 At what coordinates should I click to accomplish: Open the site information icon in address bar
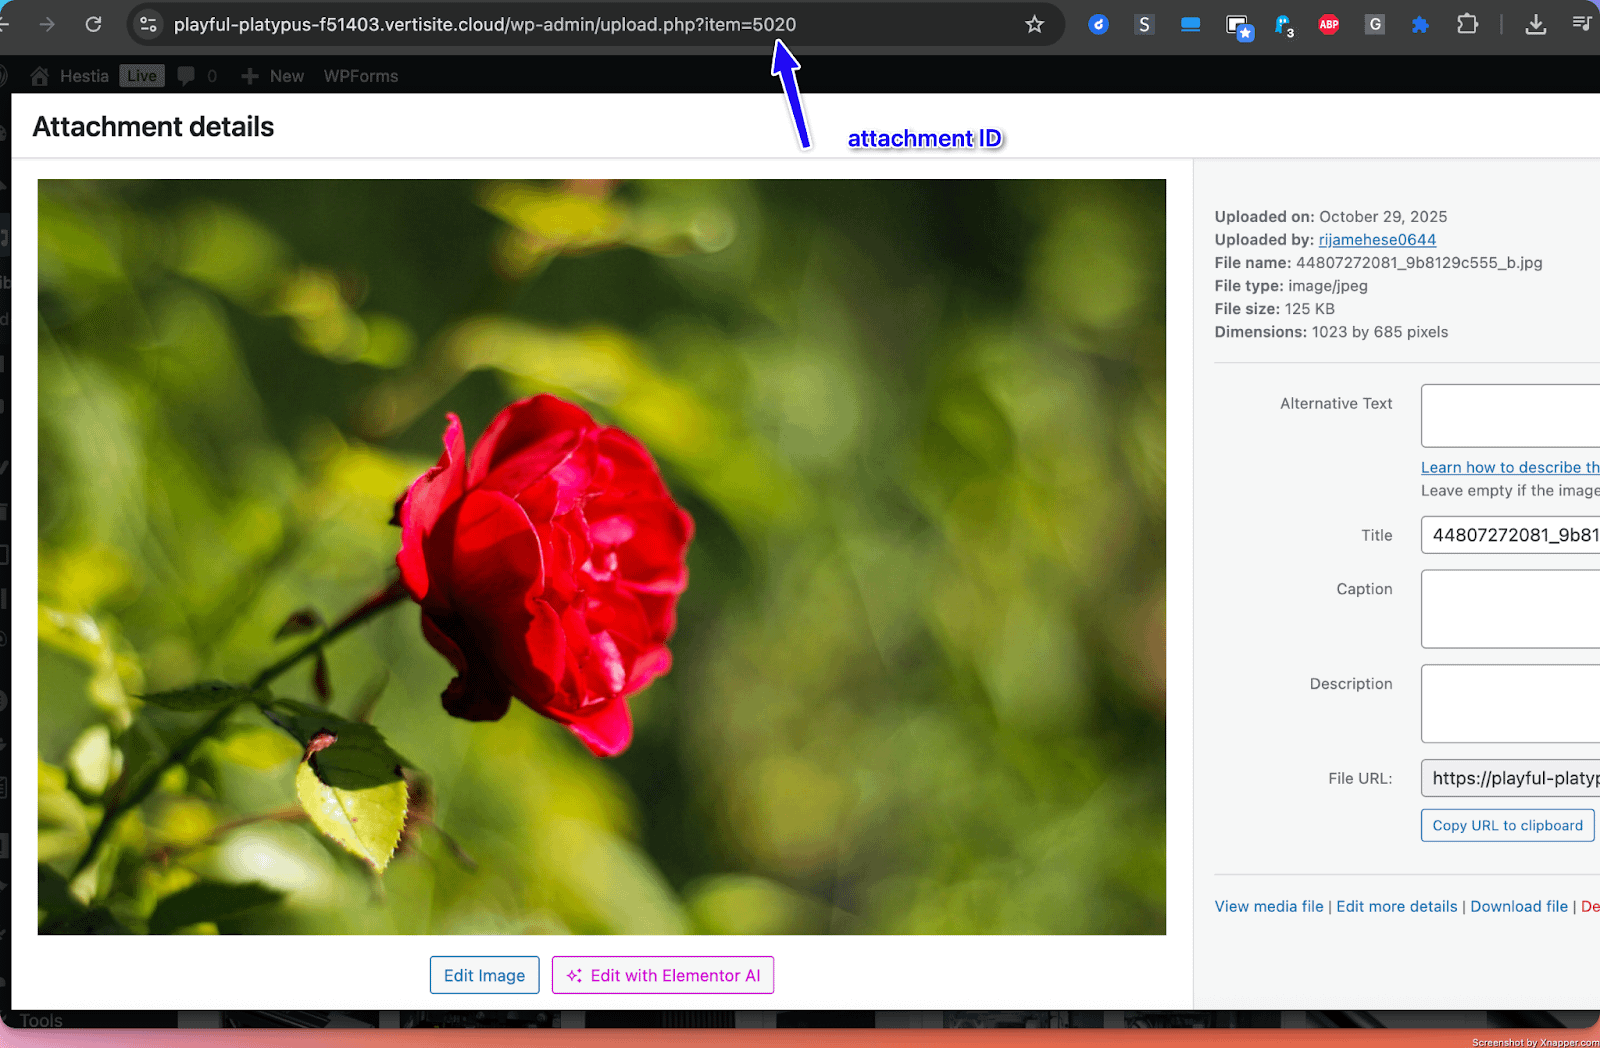click(x=148, y=24)
